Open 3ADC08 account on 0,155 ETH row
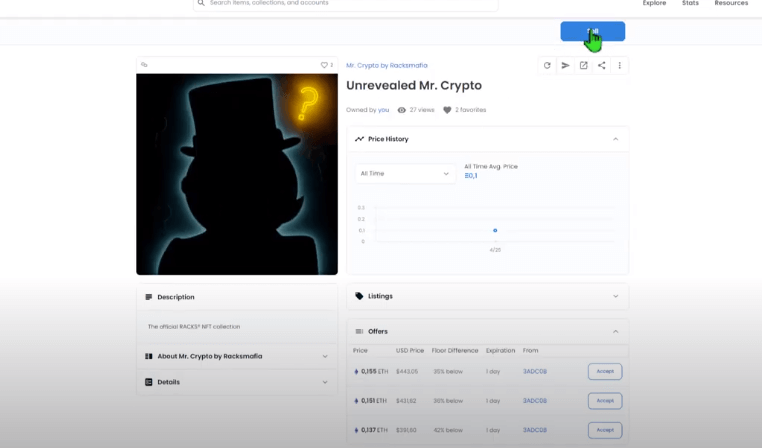This screenshot has width=762, height=448. 535,371
